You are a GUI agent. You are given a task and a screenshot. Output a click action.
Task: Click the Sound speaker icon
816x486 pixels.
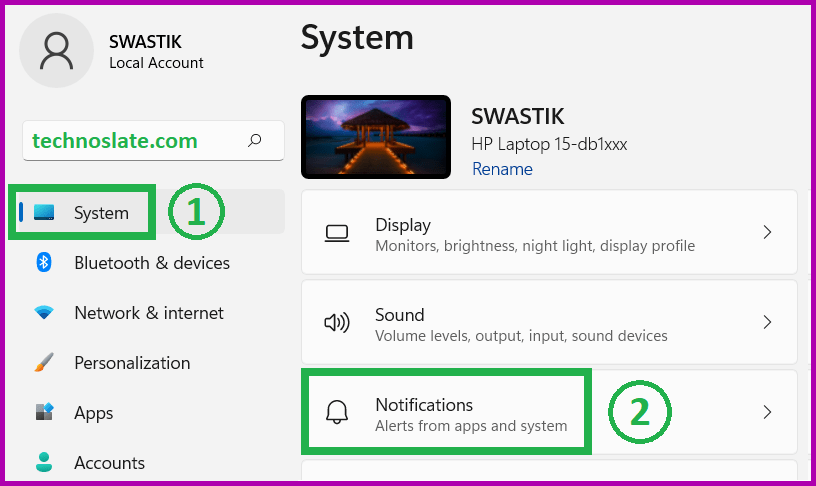[337, 323]
